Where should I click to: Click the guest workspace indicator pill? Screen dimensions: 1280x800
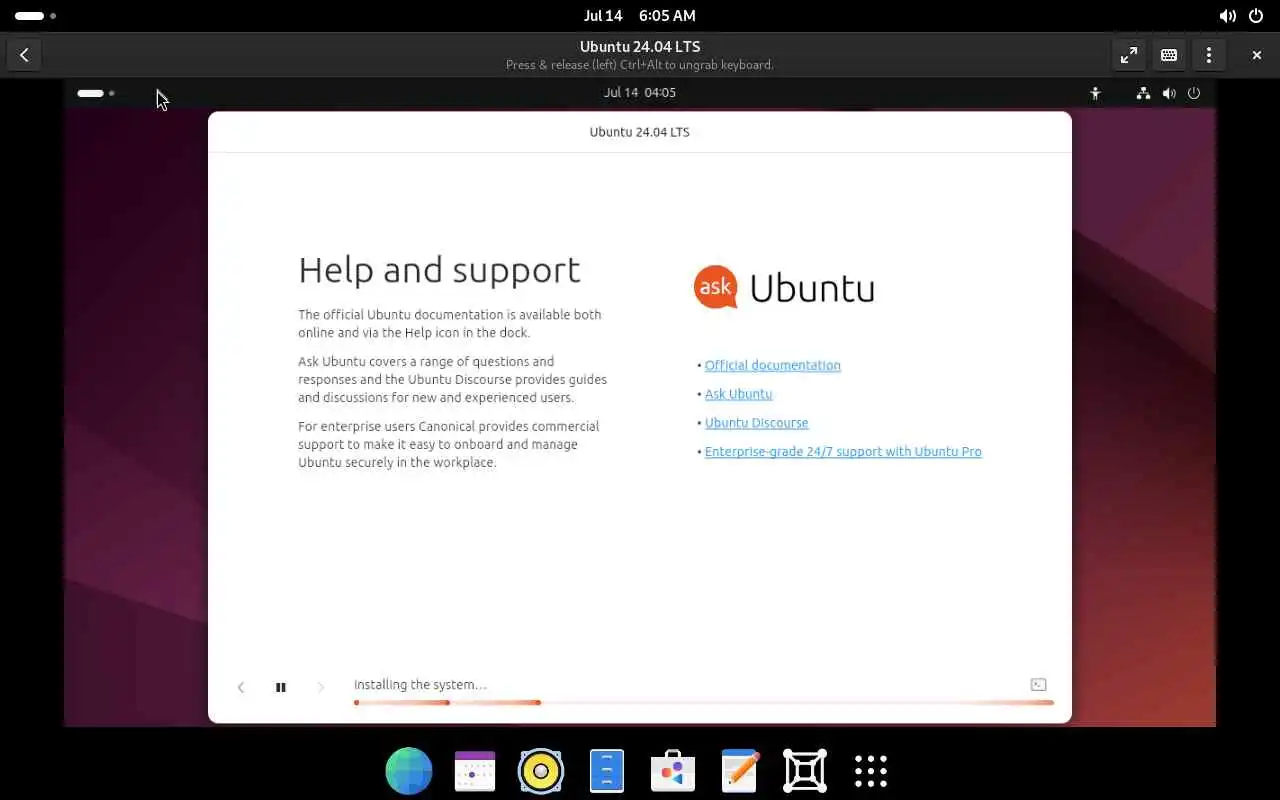[x=96, y=93]
